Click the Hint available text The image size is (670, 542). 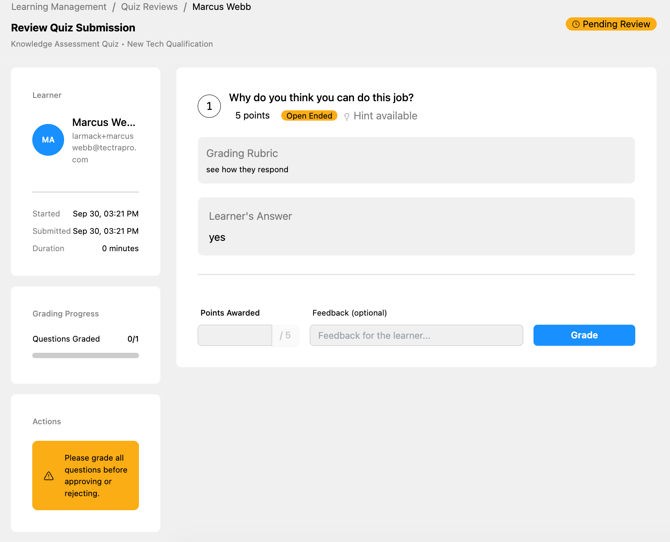click(385, 116)
